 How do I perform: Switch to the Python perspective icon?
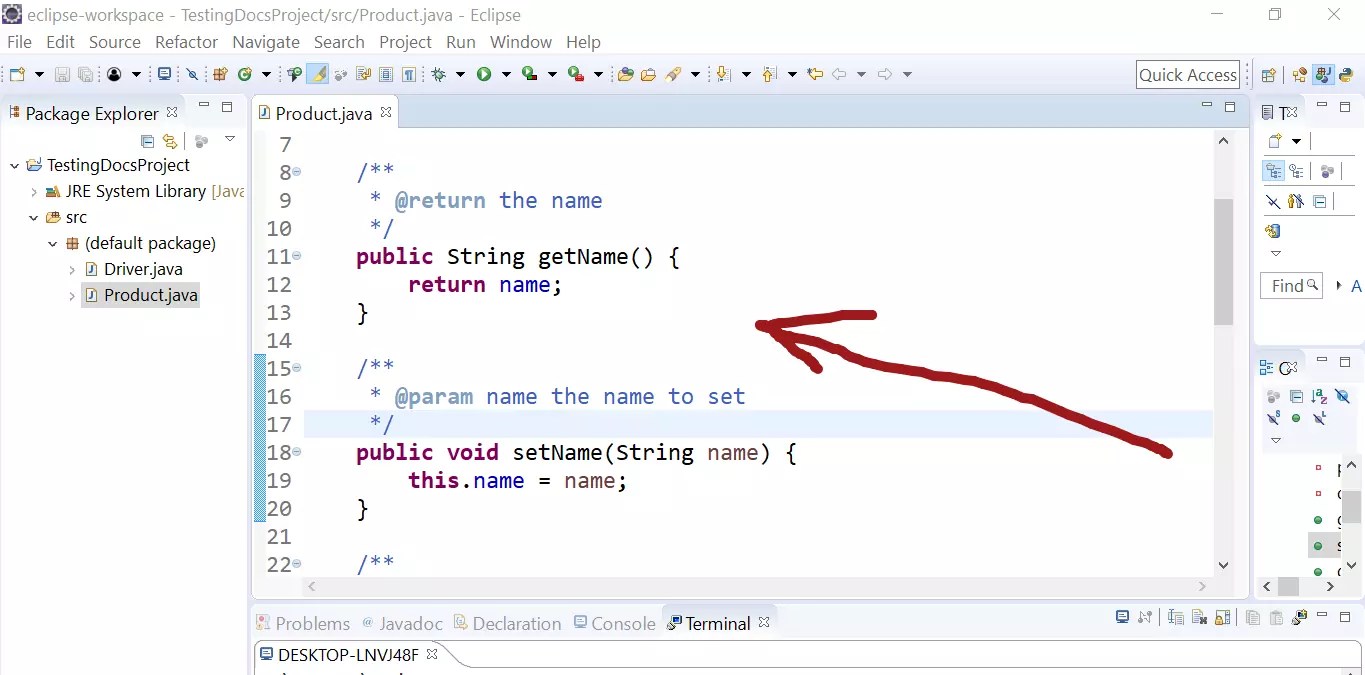point(1346,74)
